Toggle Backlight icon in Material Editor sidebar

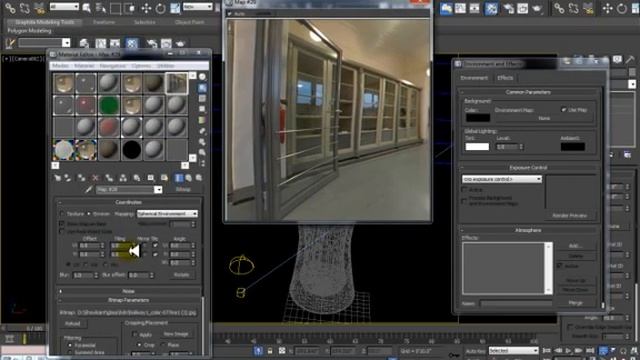pos(202,88)
